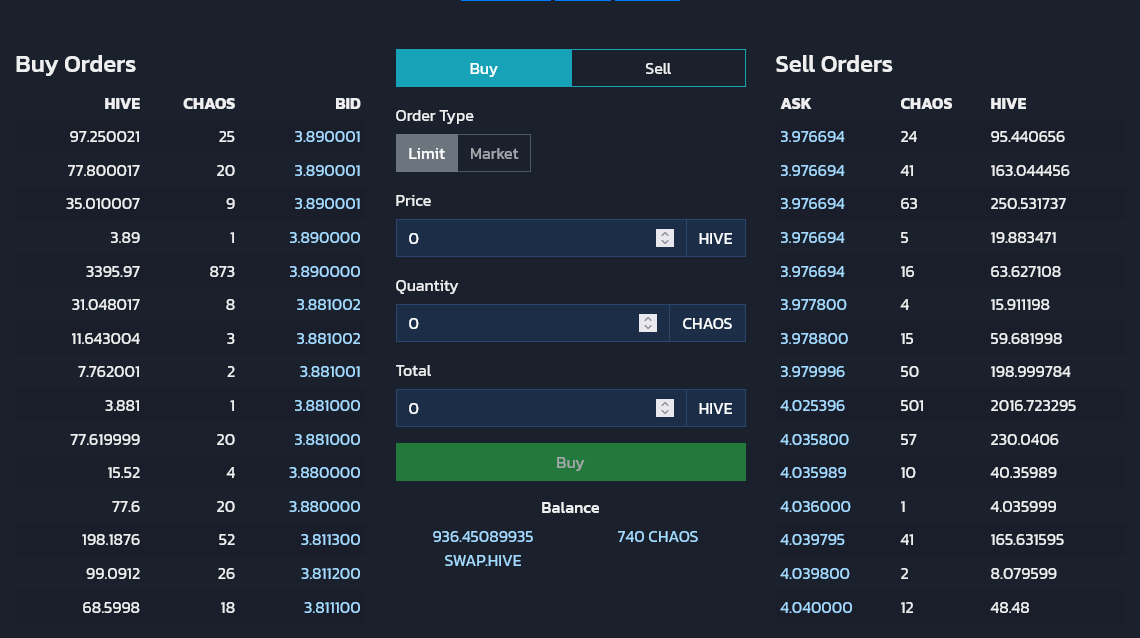Click the Order Type label
The height and width of the screenshot is (638, 1140).
tap(434, 116)
